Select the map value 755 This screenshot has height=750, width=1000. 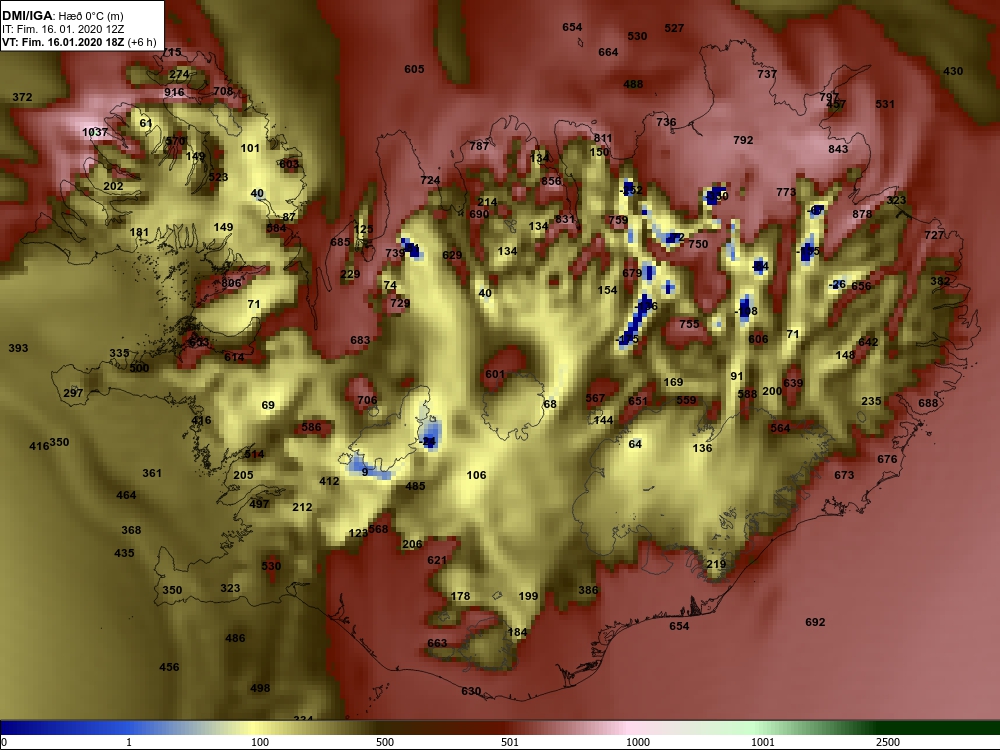(x=689, y=324)
